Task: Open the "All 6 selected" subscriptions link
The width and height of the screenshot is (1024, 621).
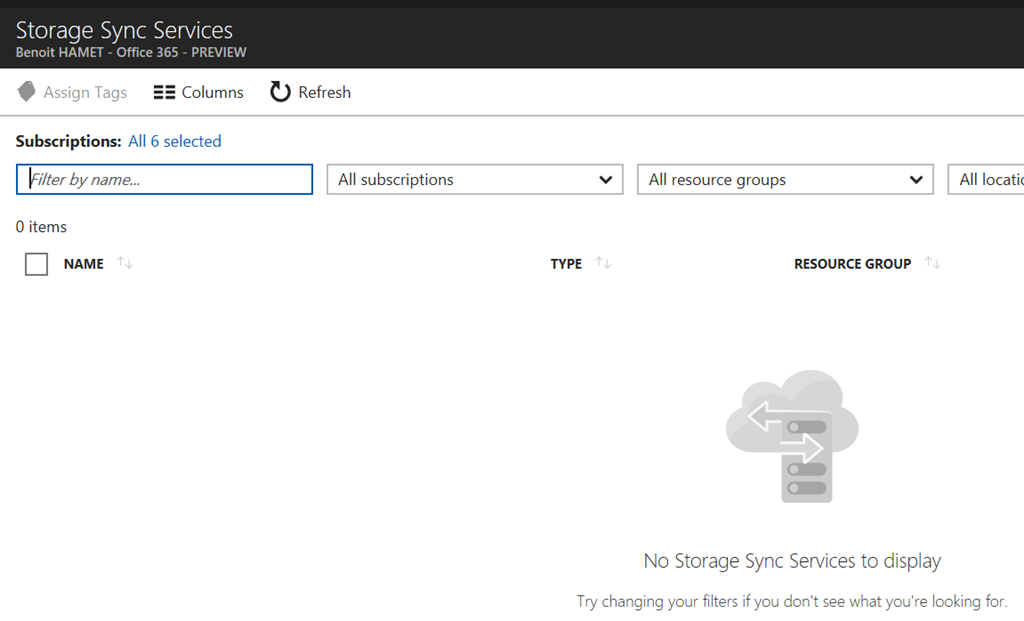Action: click(x=175, y=141)
